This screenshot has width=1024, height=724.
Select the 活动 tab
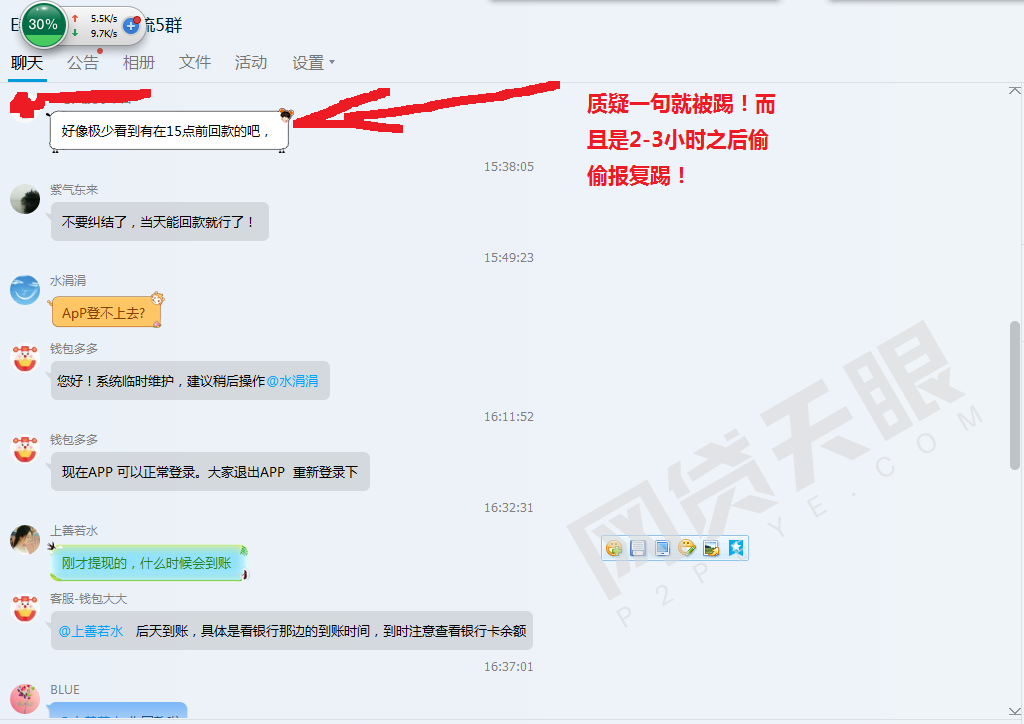tap(251, 62)
